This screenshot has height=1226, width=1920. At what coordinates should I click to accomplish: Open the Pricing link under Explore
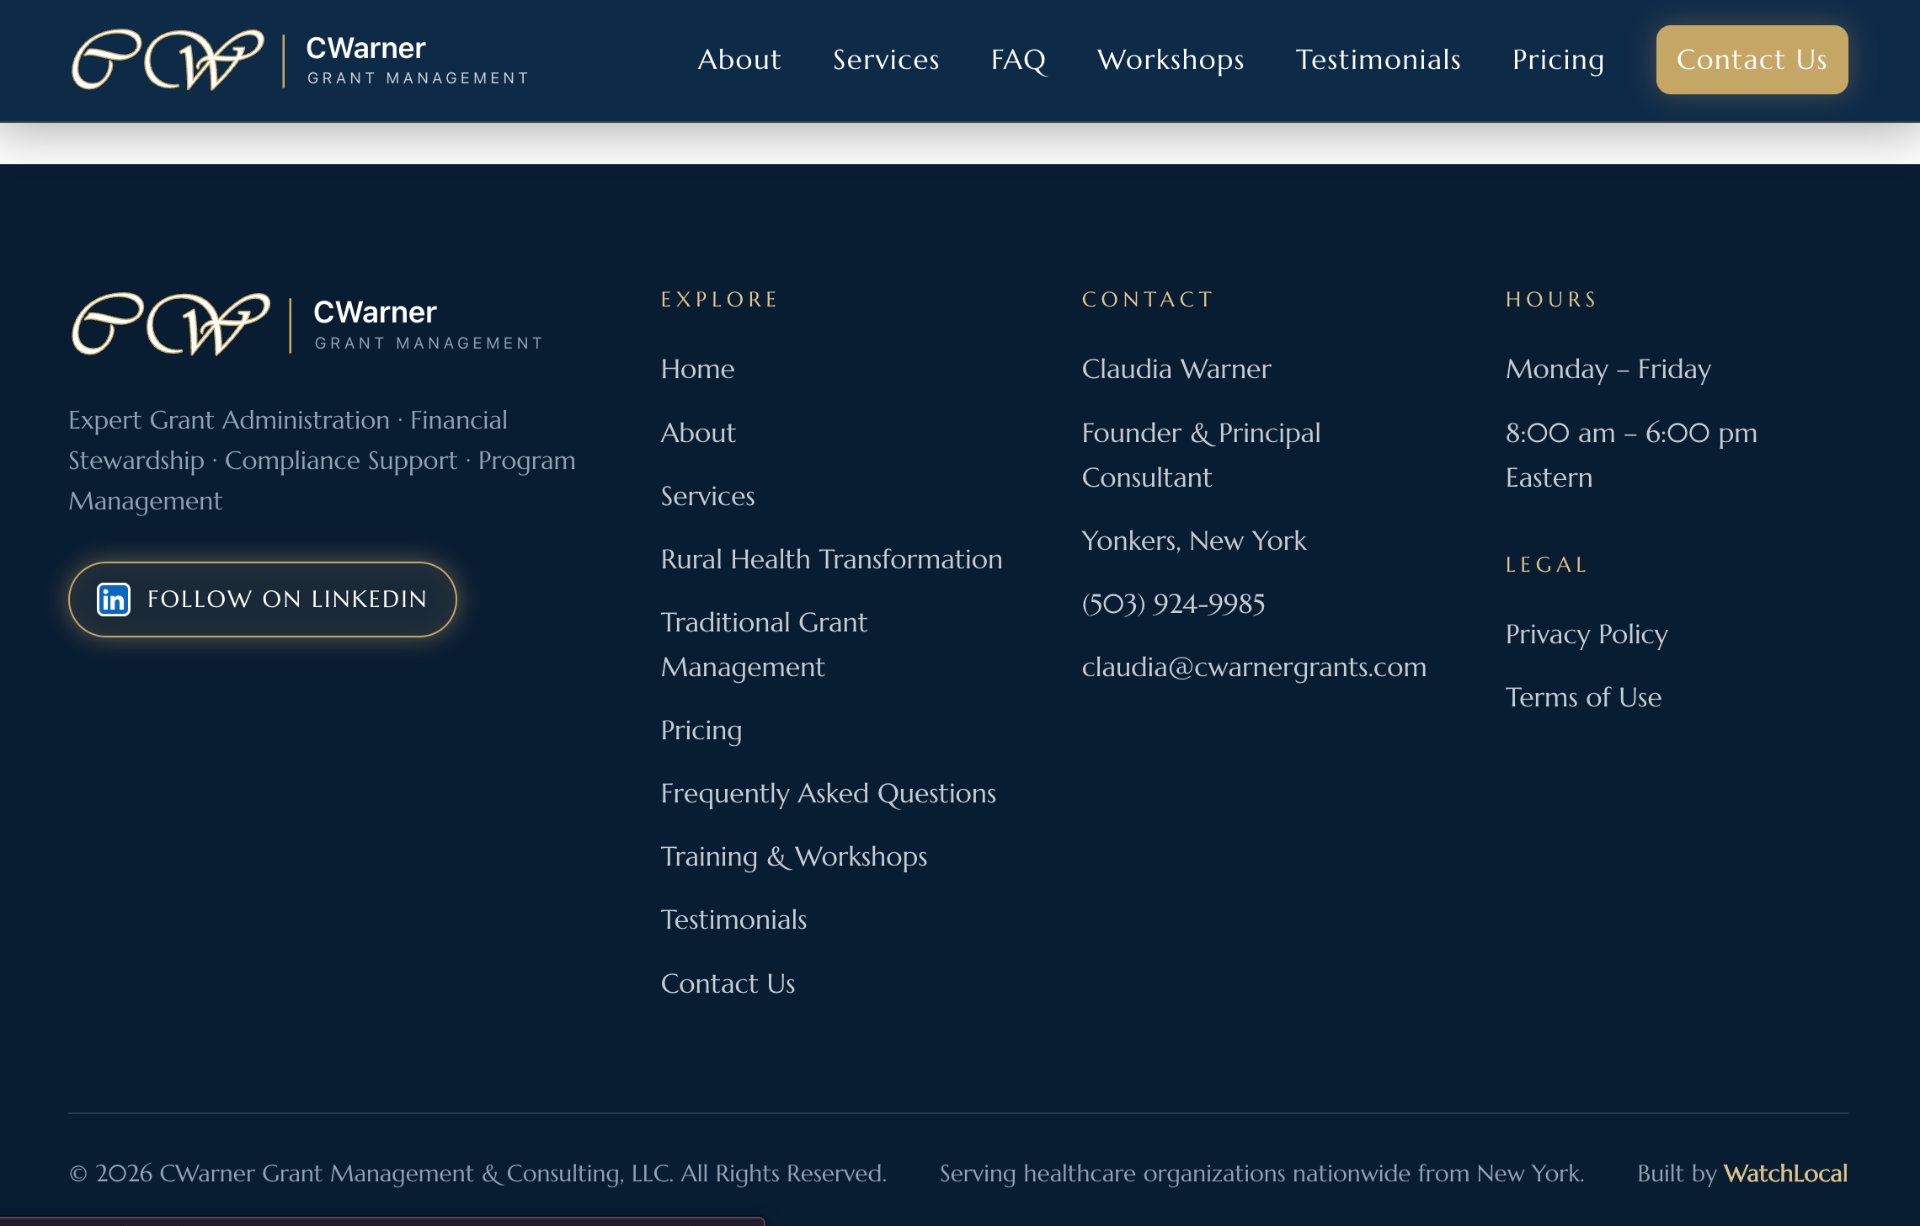tap(701, 730)
